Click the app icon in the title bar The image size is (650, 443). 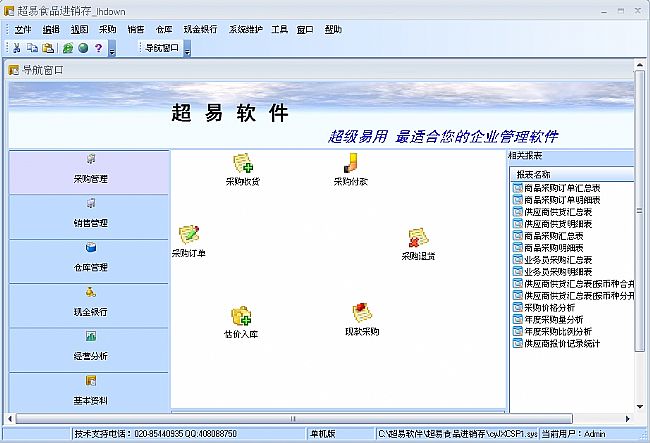tap(9, 11)
